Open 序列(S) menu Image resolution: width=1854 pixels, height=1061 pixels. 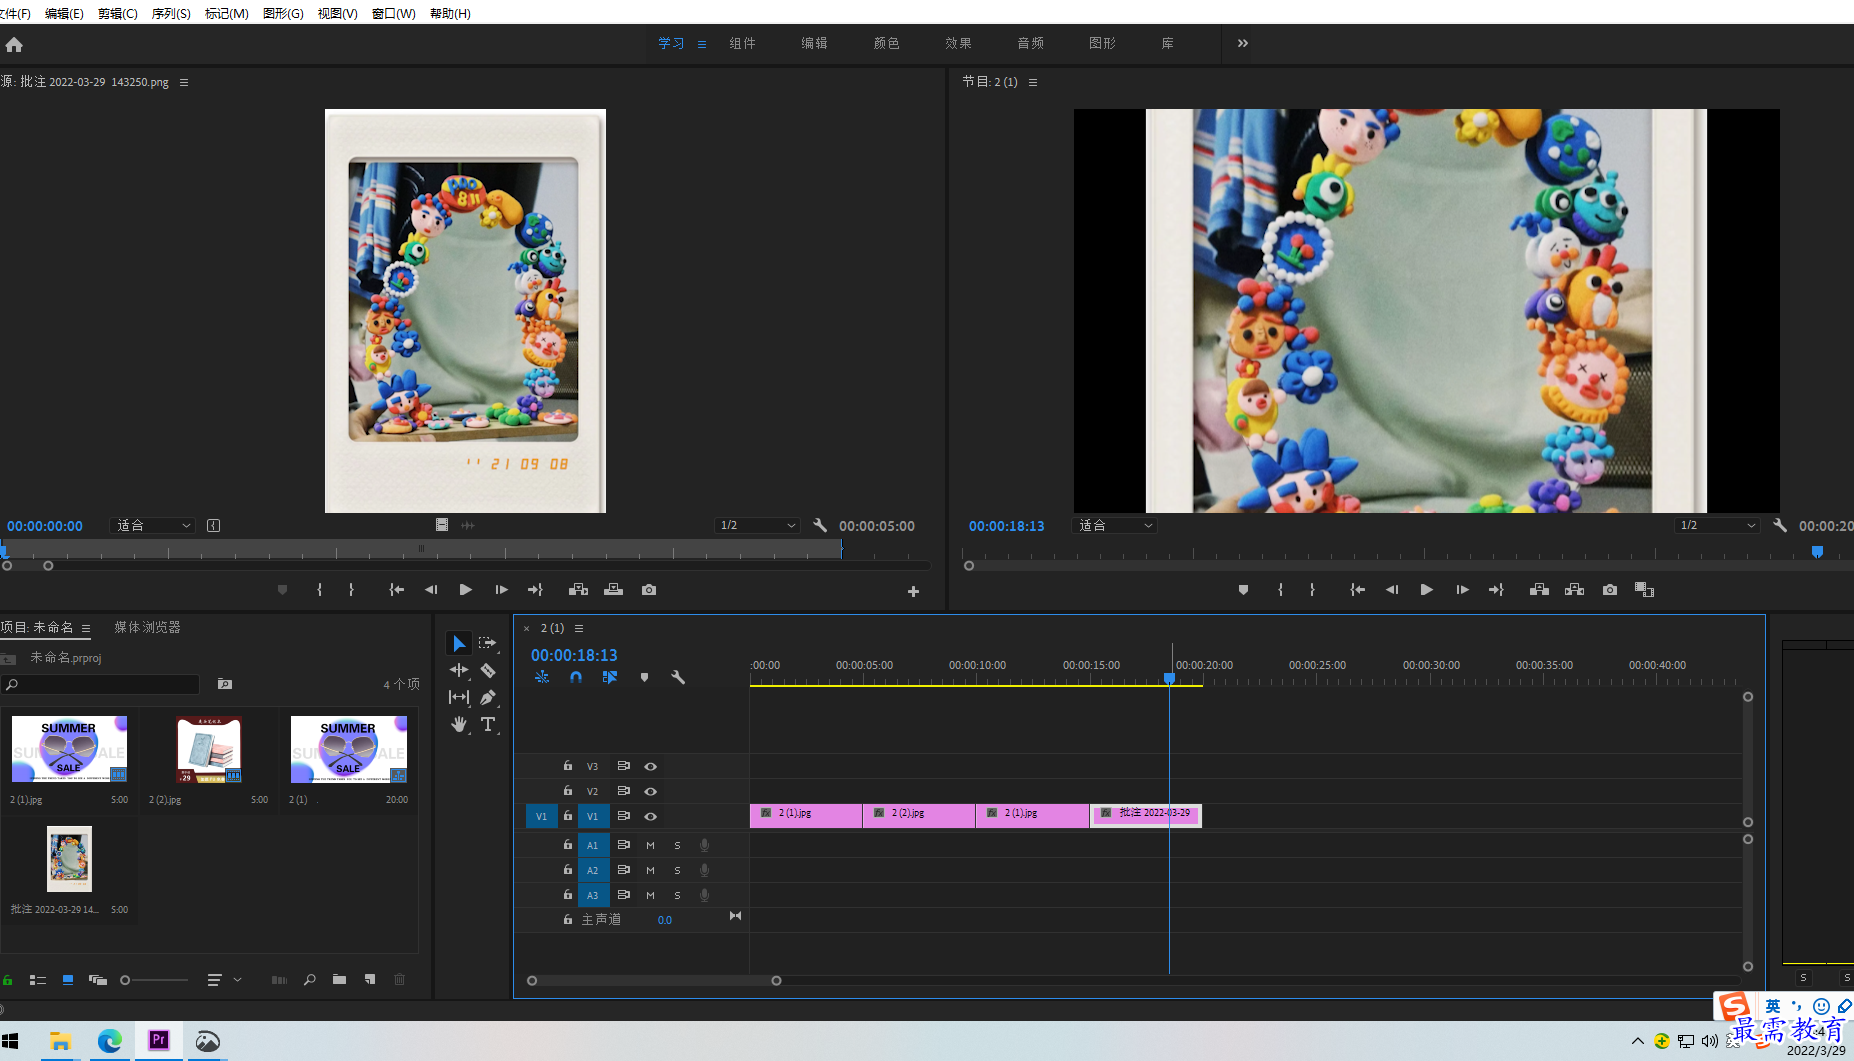click(x=171, y=13)
